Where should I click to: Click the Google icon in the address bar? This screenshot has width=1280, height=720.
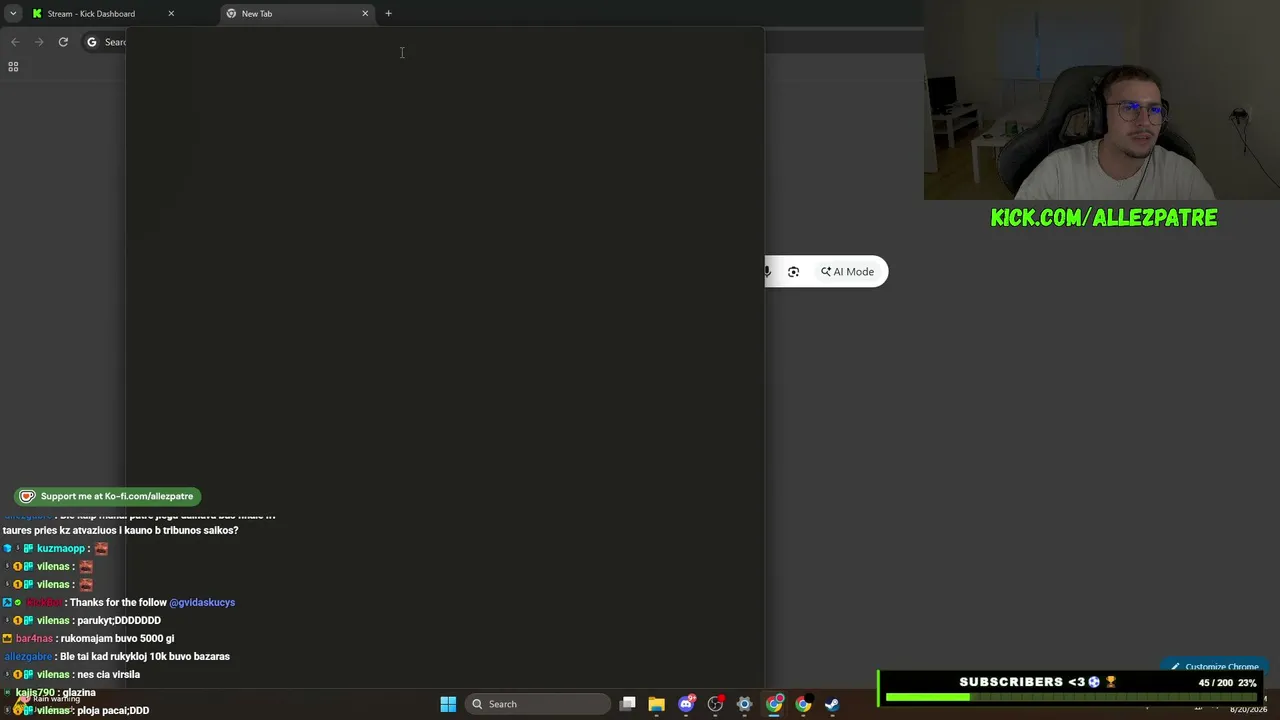coord(92,42)
